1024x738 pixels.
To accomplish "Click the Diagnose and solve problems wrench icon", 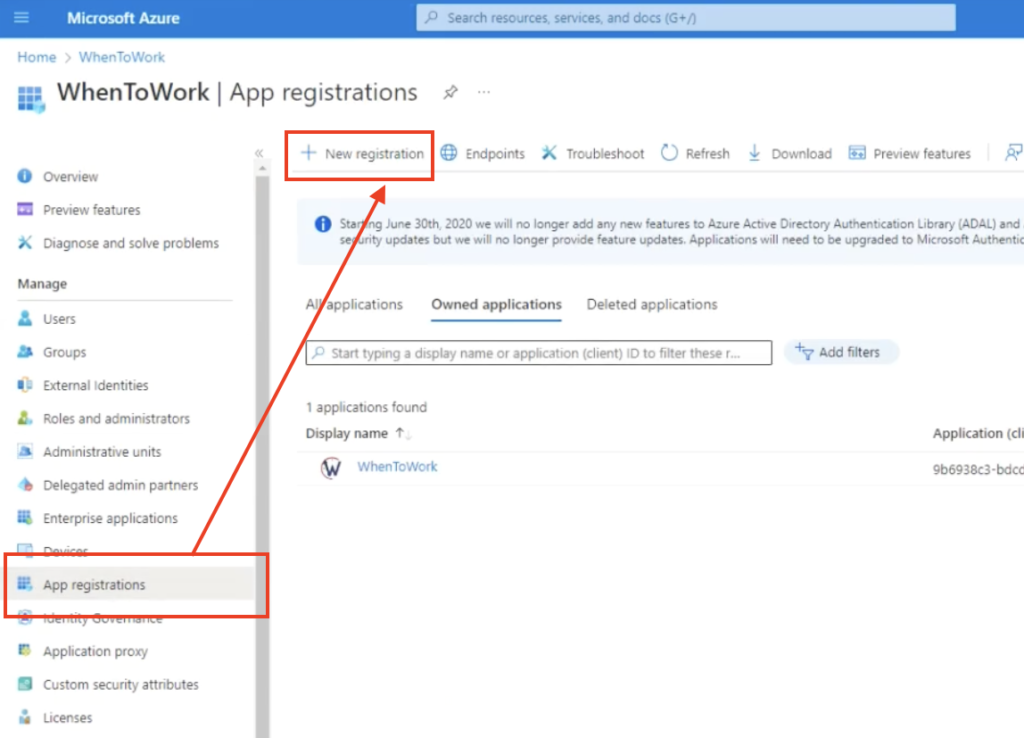I will 24,242.
